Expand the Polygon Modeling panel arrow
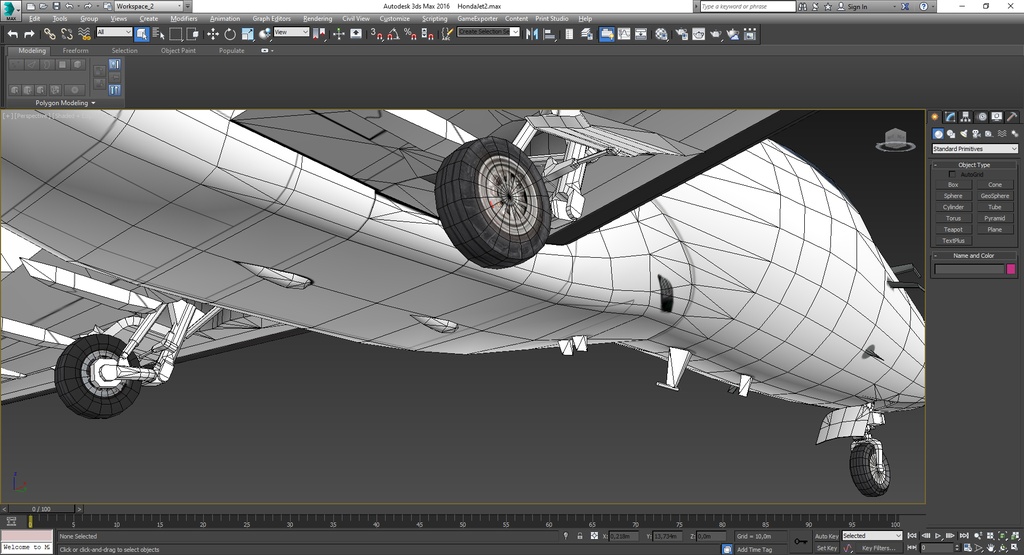 pyautogui.click(x=93, y=103)
